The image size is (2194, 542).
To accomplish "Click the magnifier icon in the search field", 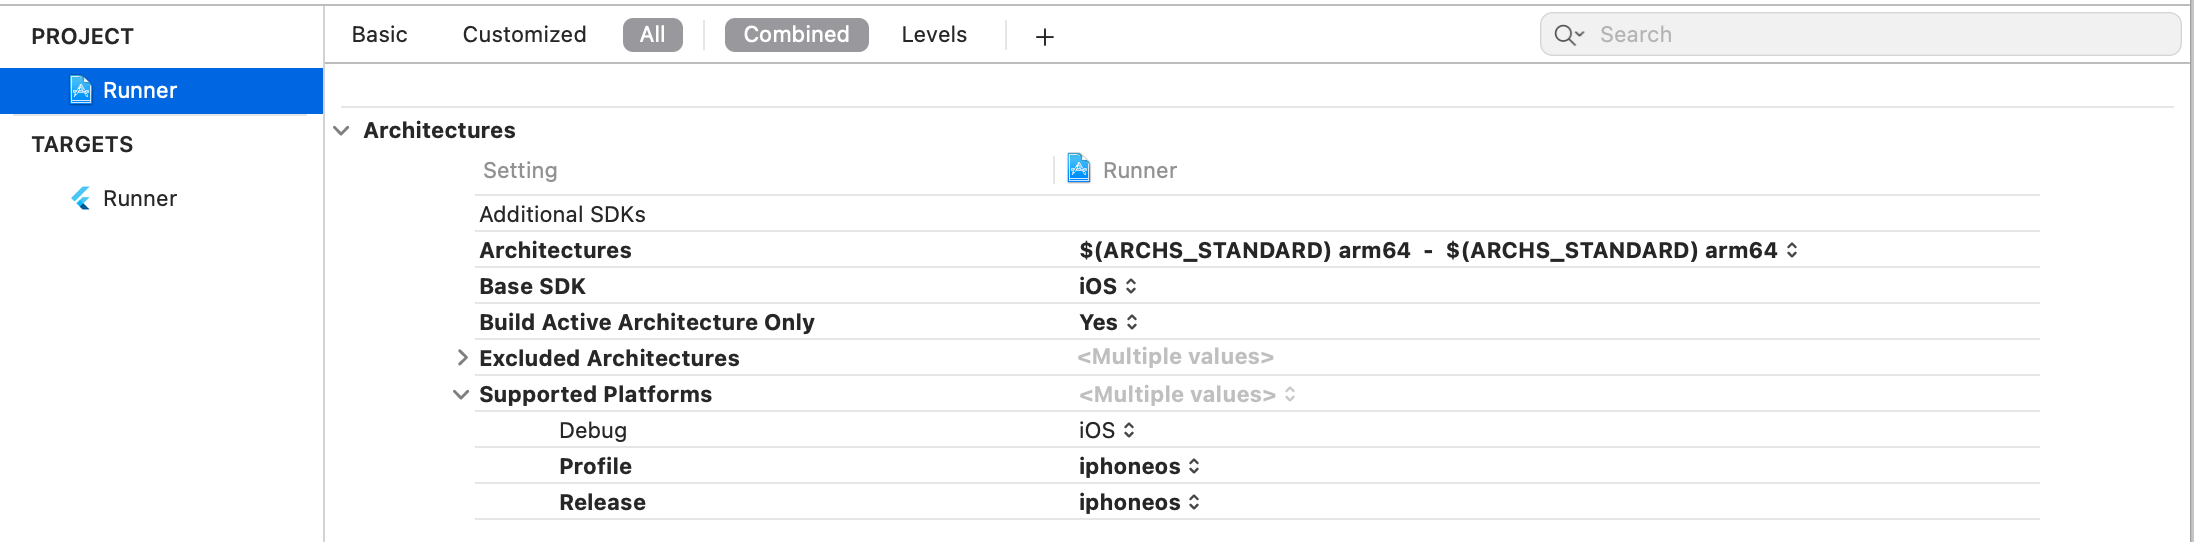I will click(1569, 35).
